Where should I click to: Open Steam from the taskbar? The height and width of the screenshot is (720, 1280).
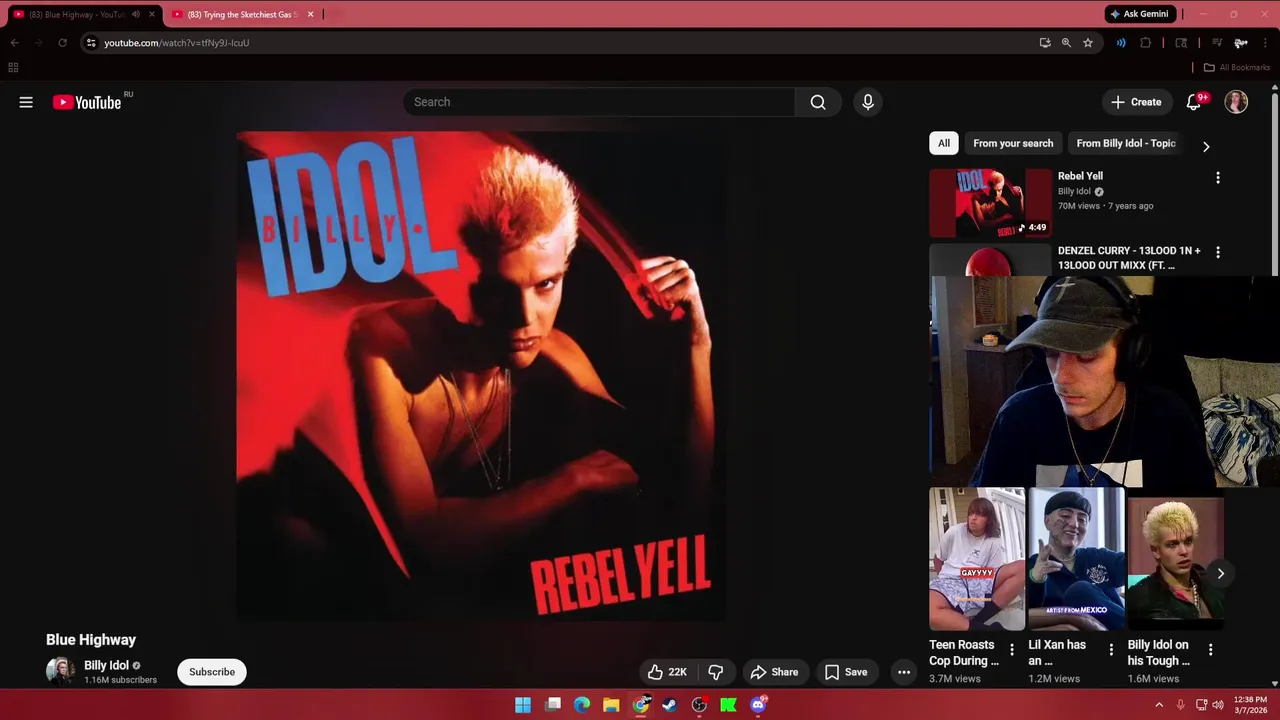point(670,705)
